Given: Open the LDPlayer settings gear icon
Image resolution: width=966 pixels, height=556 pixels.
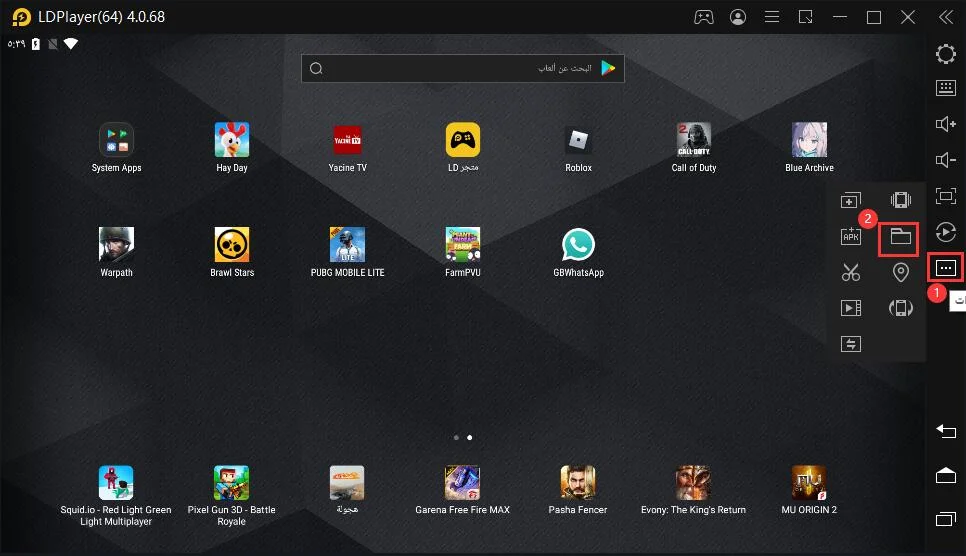Looking at the screenshot, I should tap(946, 54).
